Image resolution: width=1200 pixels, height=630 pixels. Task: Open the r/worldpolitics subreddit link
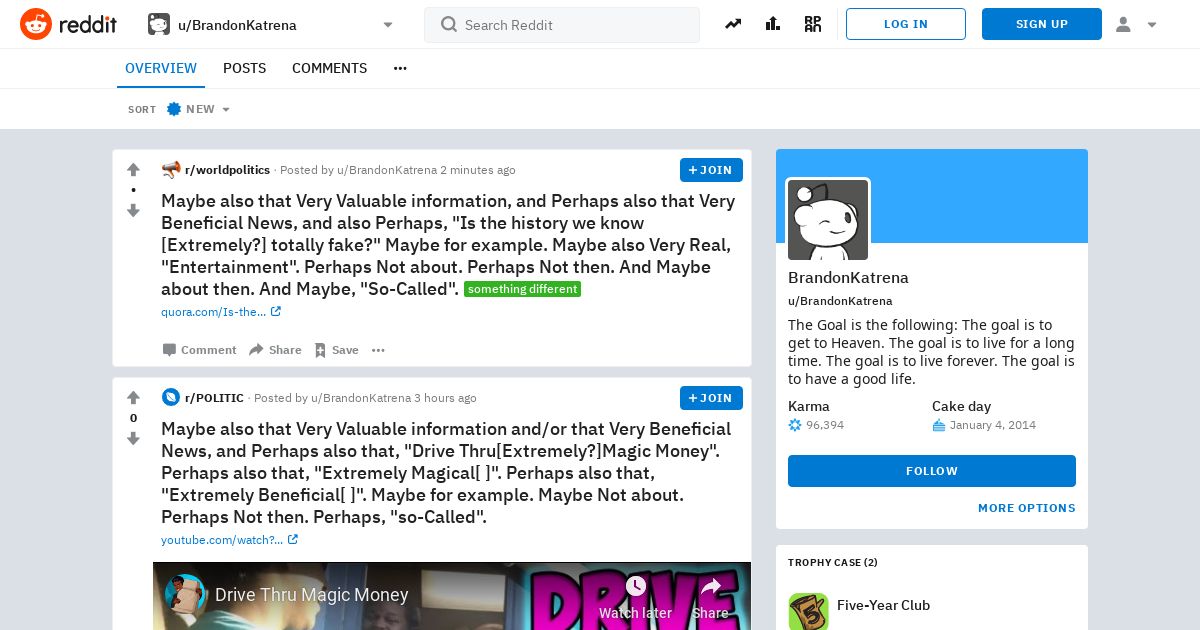(x=227, y=170)
